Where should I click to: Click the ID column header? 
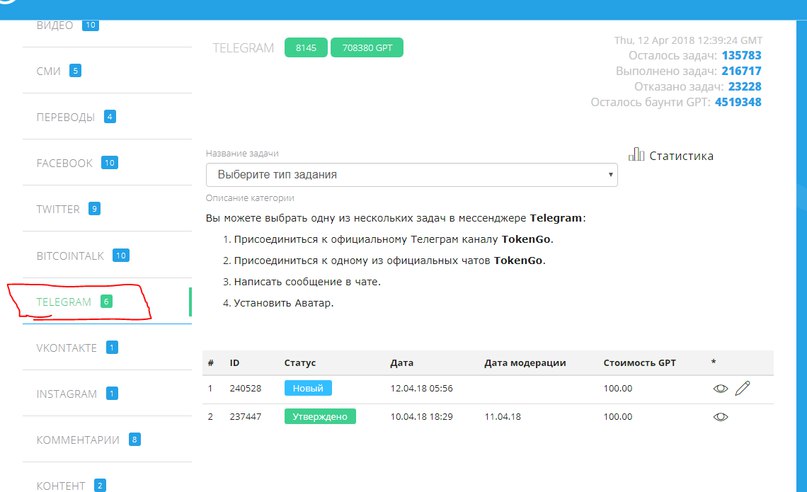coord(235,363)
